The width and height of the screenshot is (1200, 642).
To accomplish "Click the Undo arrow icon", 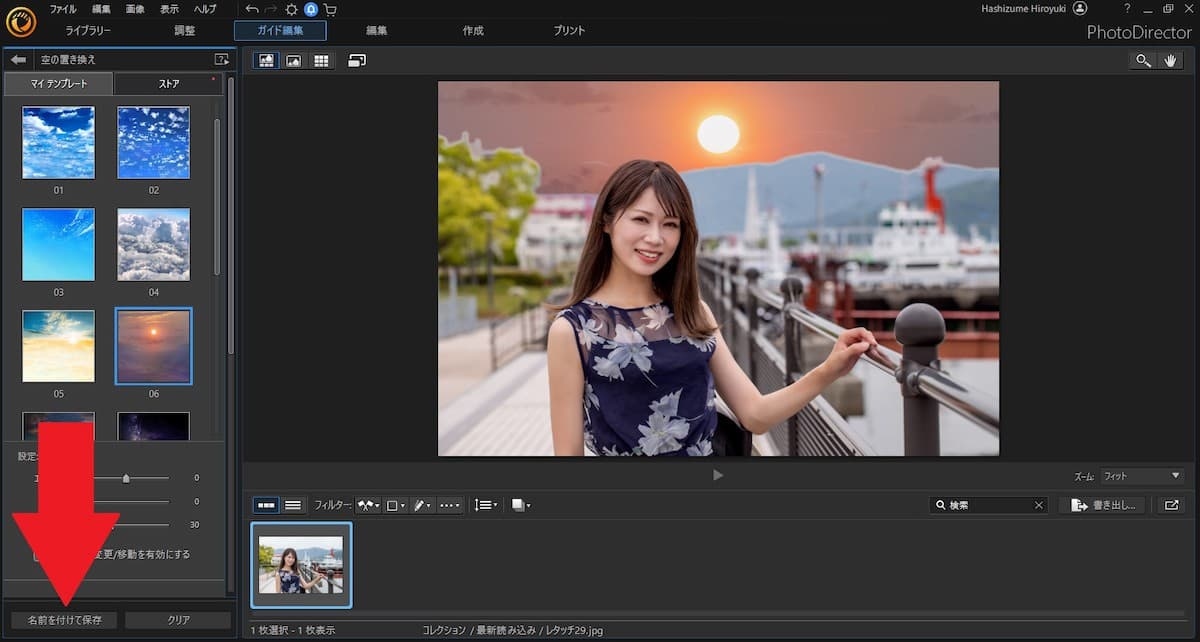I will (x=252, y=9).
